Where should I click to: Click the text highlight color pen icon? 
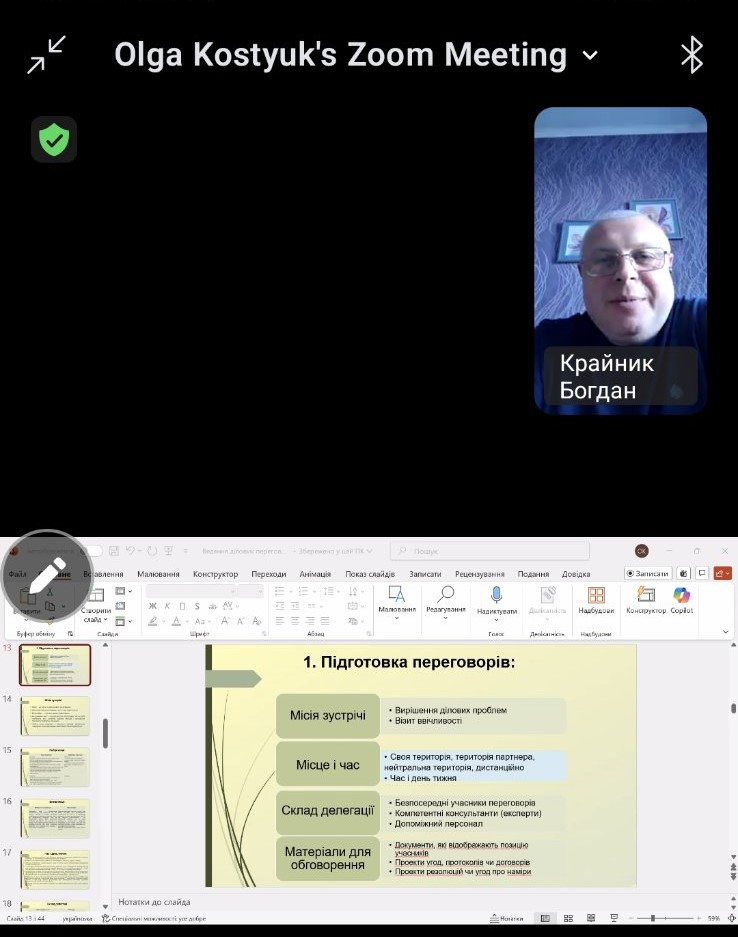point(153,621)
